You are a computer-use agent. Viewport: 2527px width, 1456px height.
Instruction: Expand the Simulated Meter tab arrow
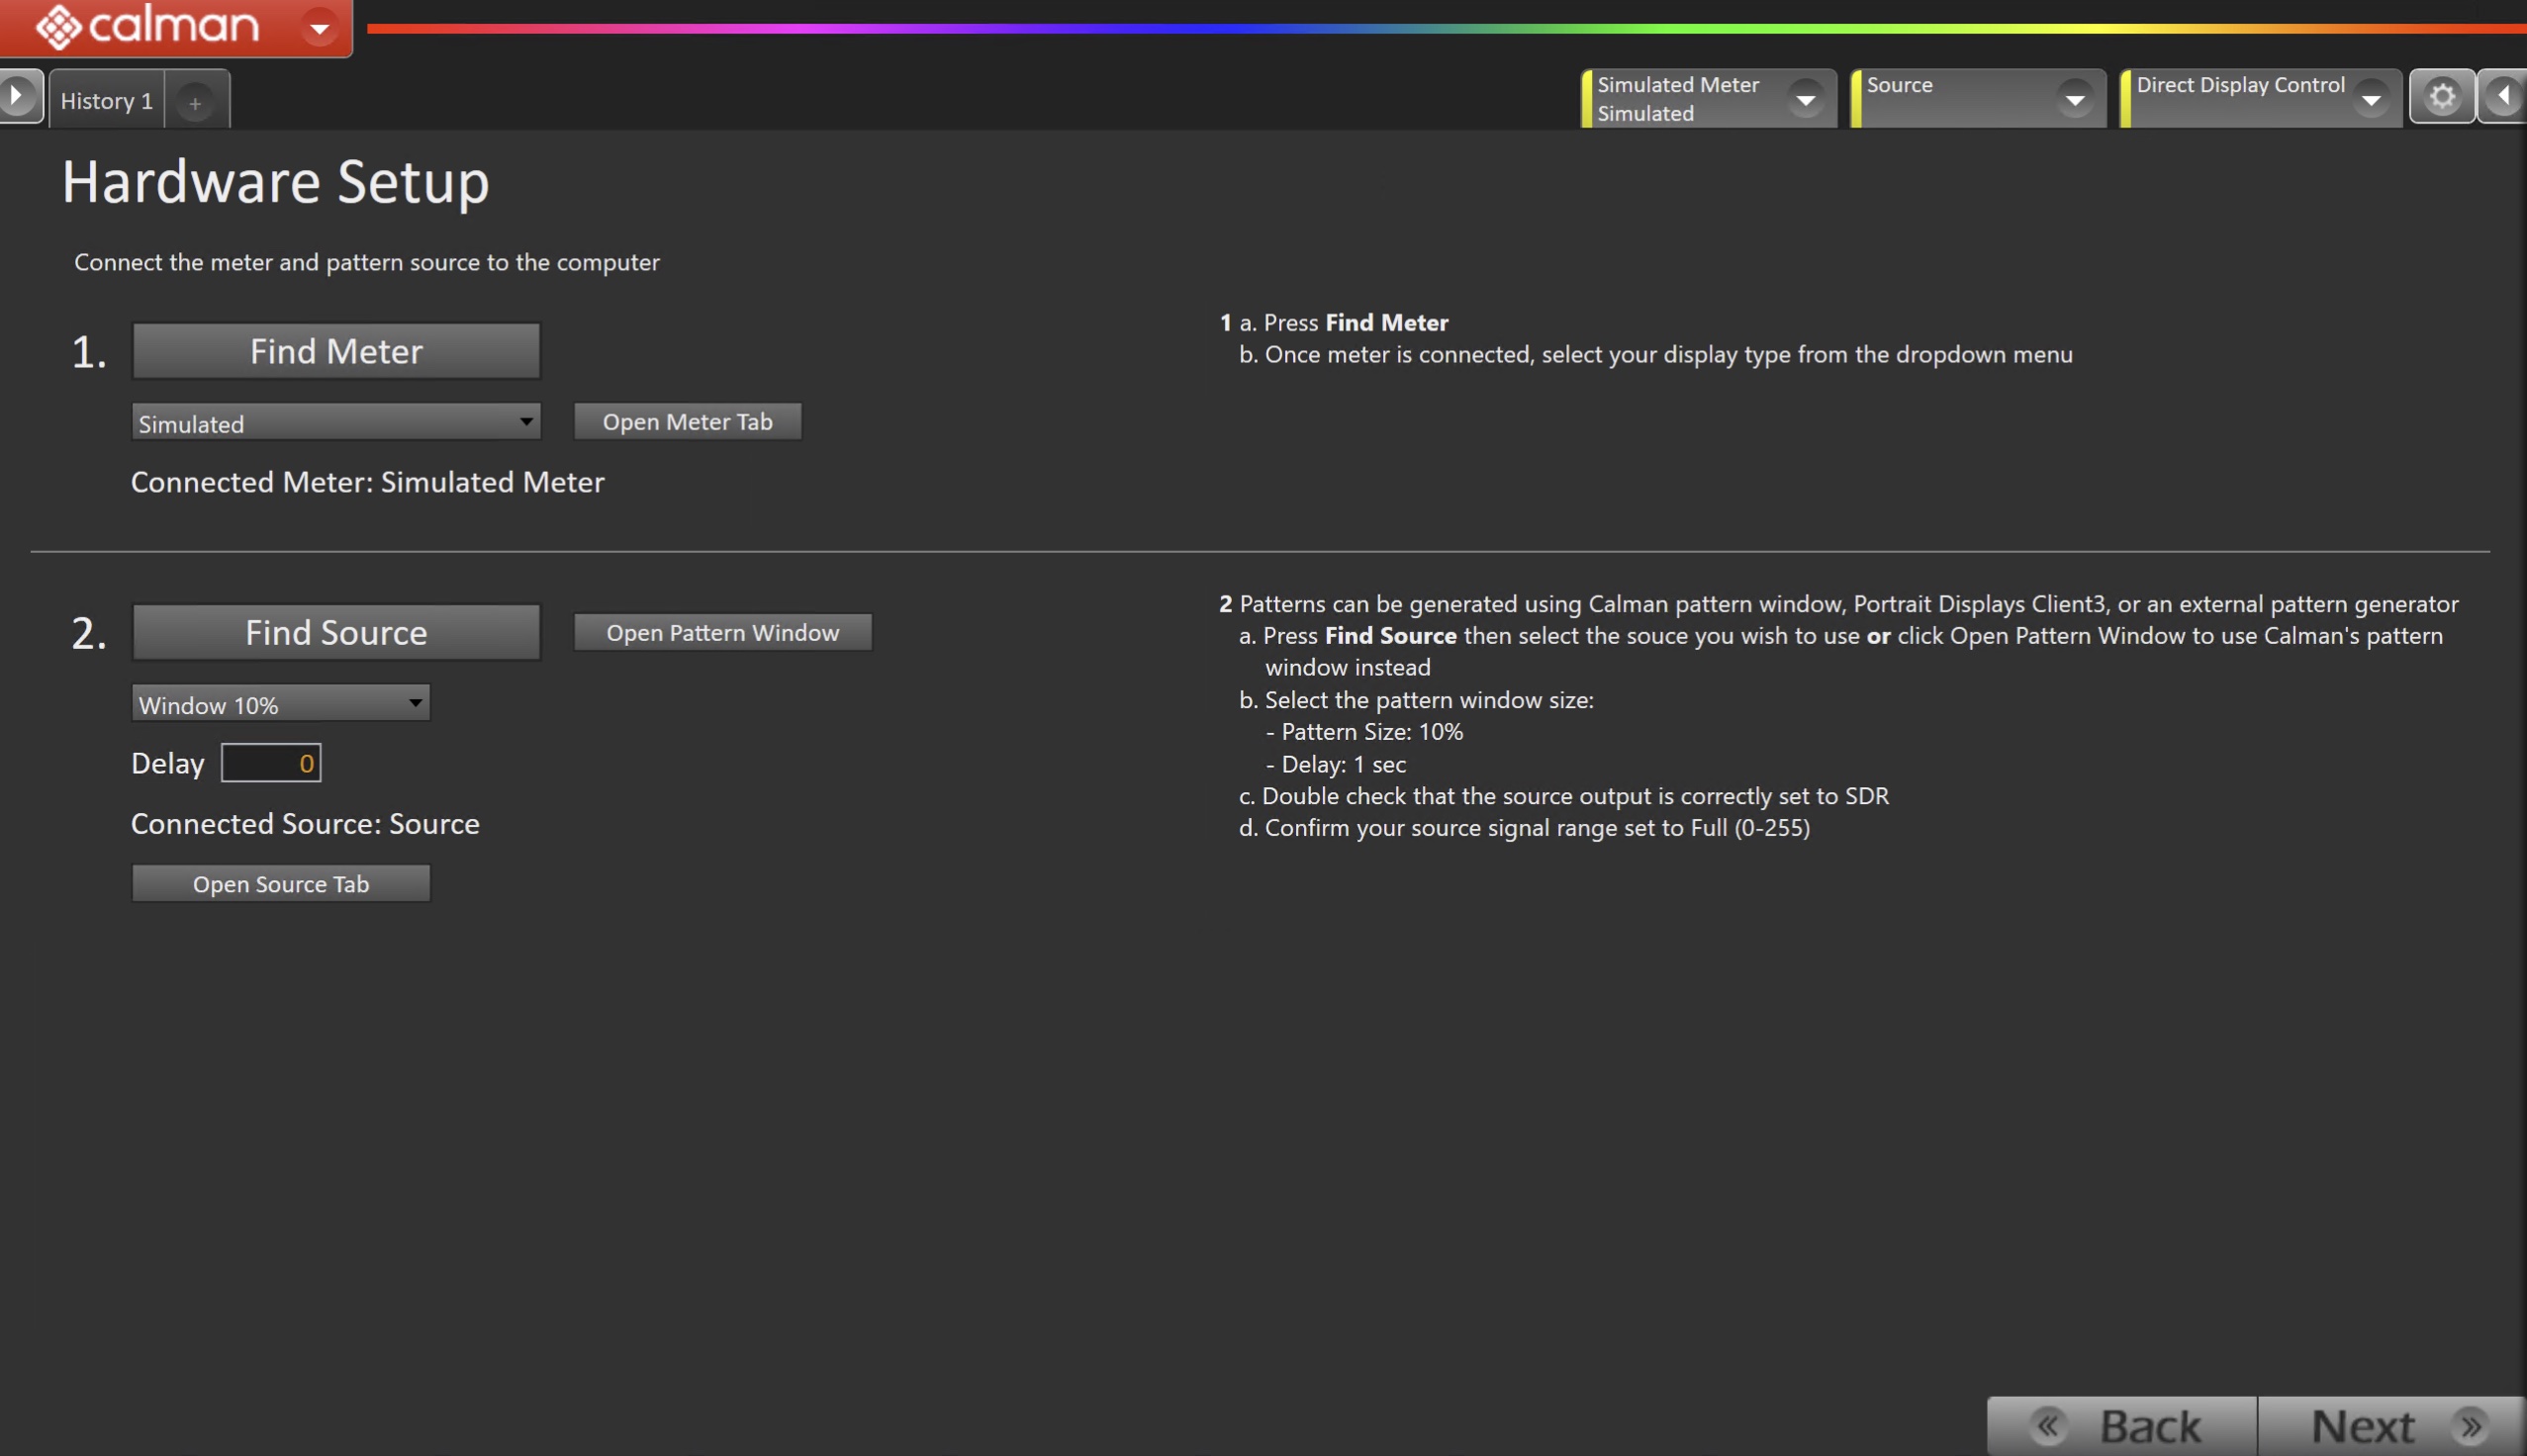coord(1805,99)
